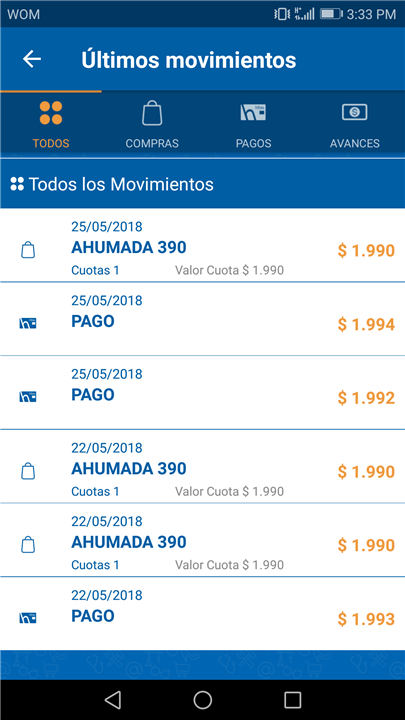Select the $ 1.993 amount entry

tap(366, 619)
